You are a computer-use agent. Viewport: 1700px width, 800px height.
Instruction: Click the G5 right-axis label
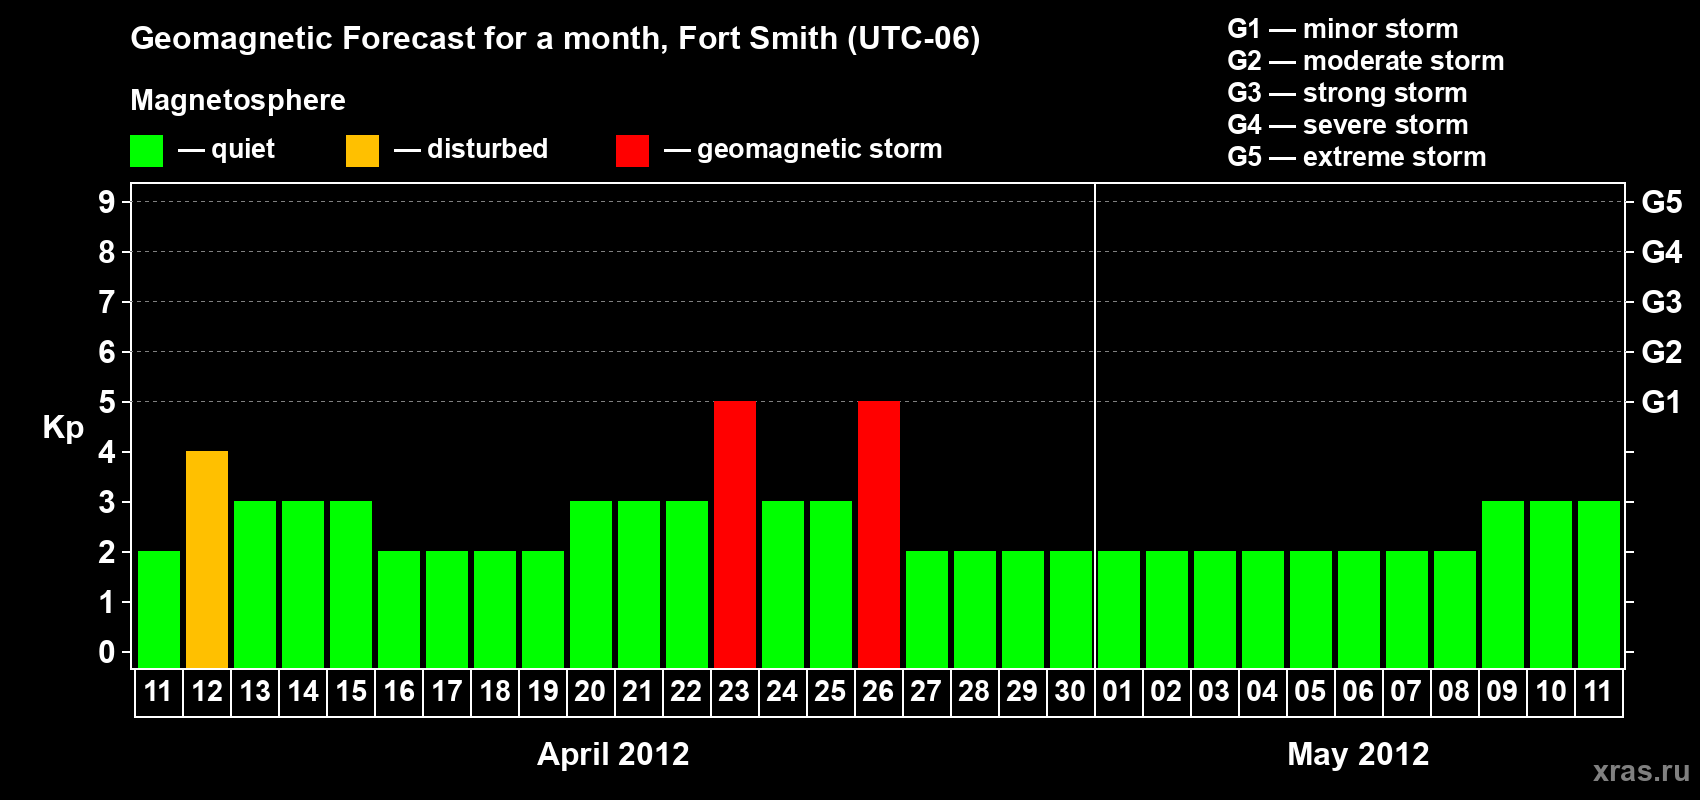coord(1661,202)
